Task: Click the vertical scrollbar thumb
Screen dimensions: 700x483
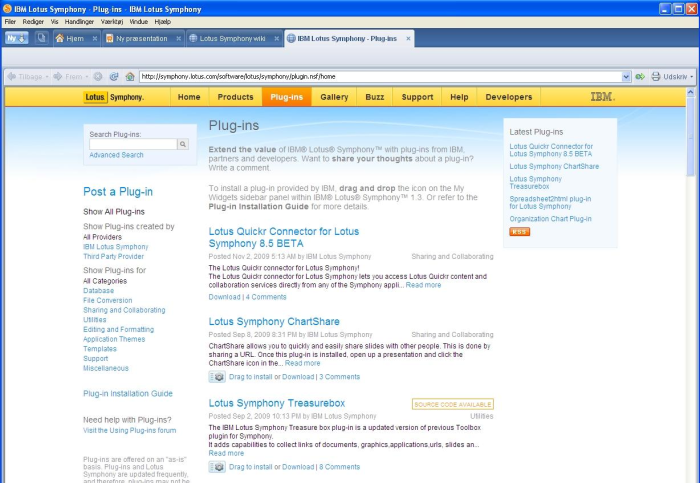Action: click(x=690, y=137)
